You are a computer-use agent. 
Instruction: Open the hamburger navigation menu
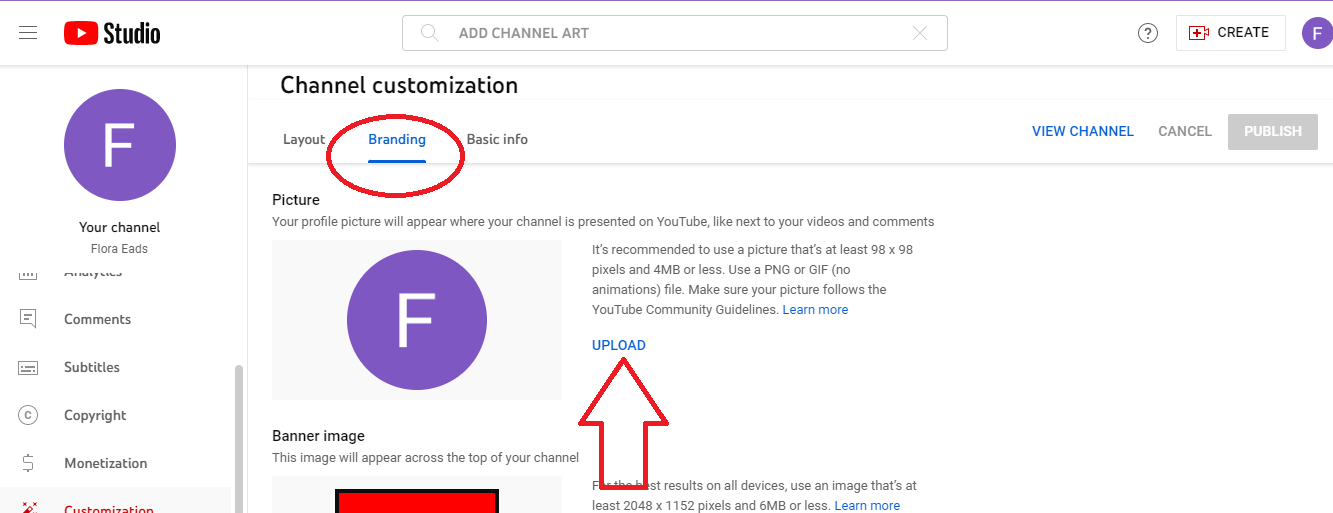28,33
